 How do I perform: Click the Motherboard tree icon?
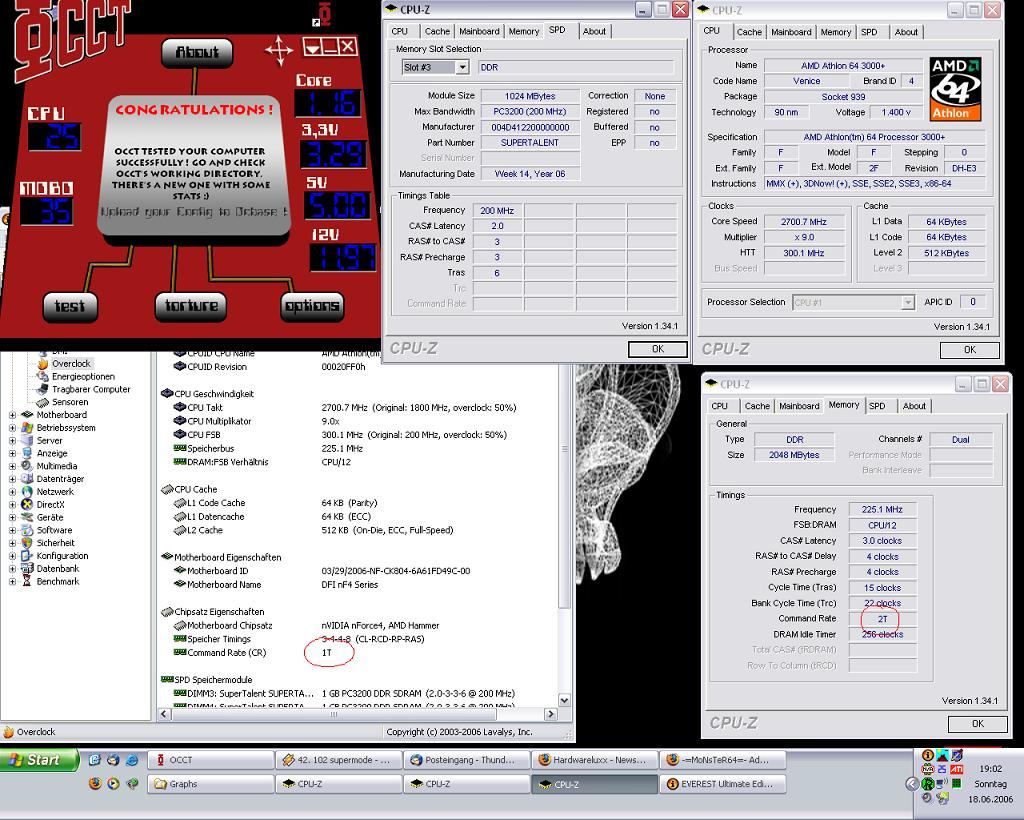[x=27, y=415]
